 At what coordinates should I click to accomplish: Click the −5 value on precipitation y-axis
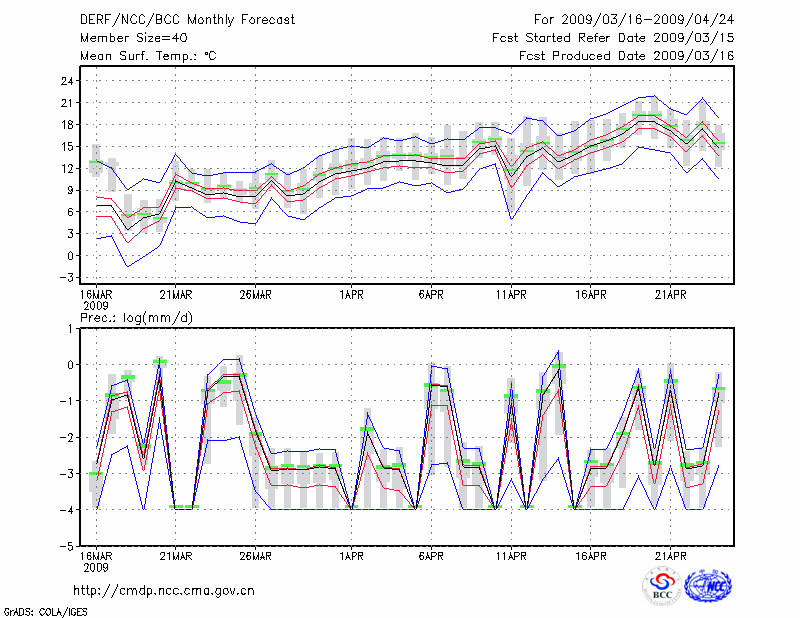pyautogui.click(x=66, y=547)
